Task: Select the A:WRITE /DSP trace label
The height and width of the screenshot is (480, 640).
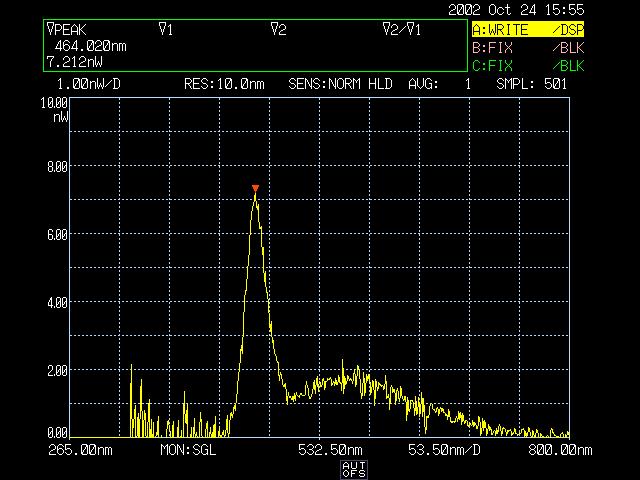Action: (528, 30)
